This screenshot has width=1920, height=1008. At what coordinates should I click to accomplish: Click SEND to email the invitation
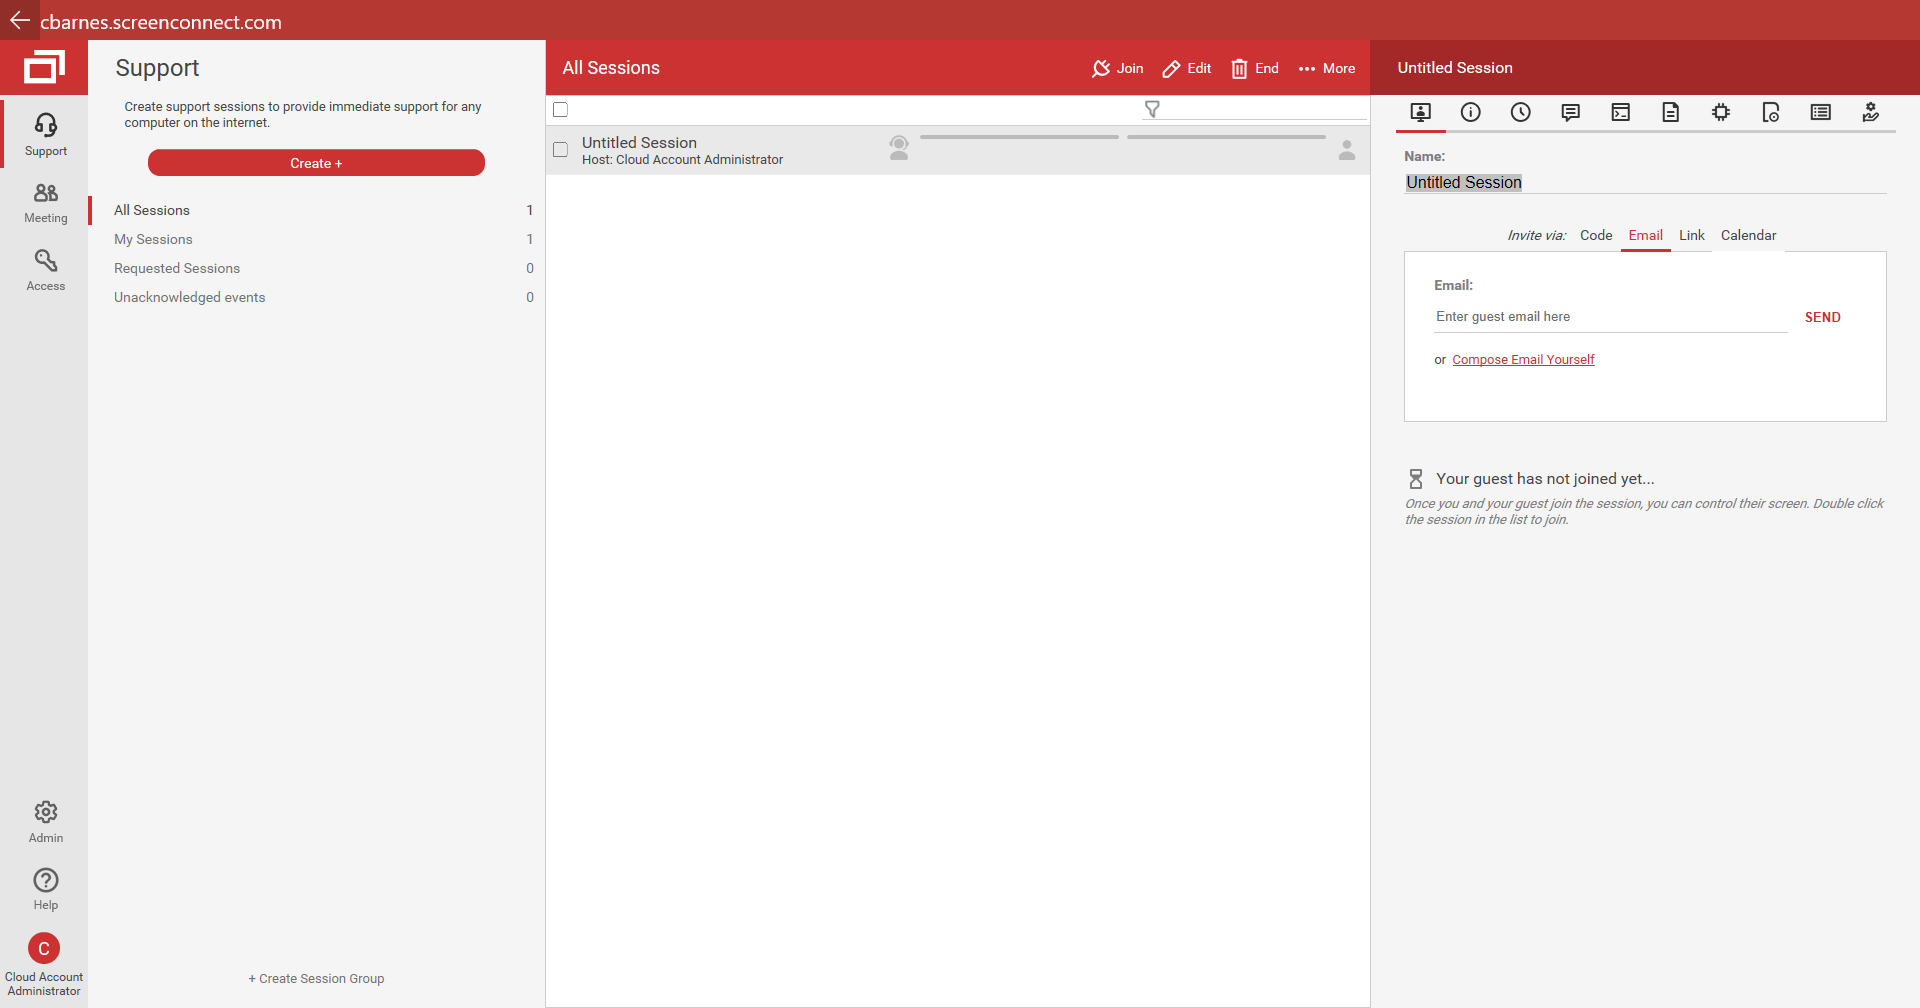(1822, 317)
